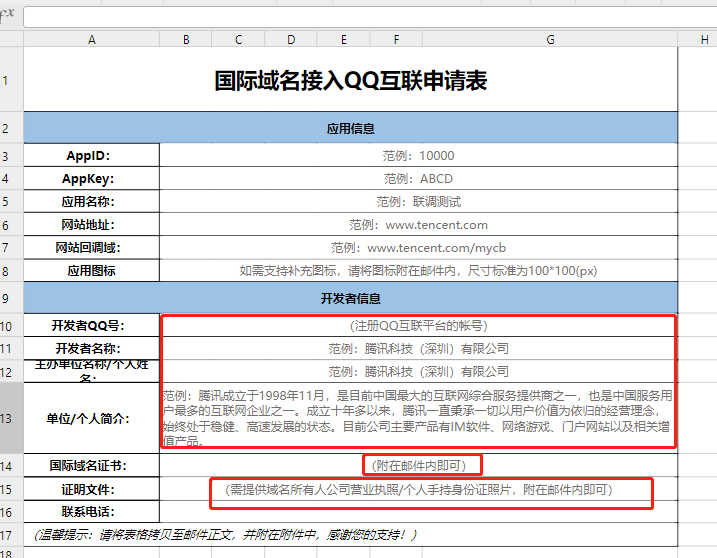
Task: Select column D header
Action: coord(291,39)
